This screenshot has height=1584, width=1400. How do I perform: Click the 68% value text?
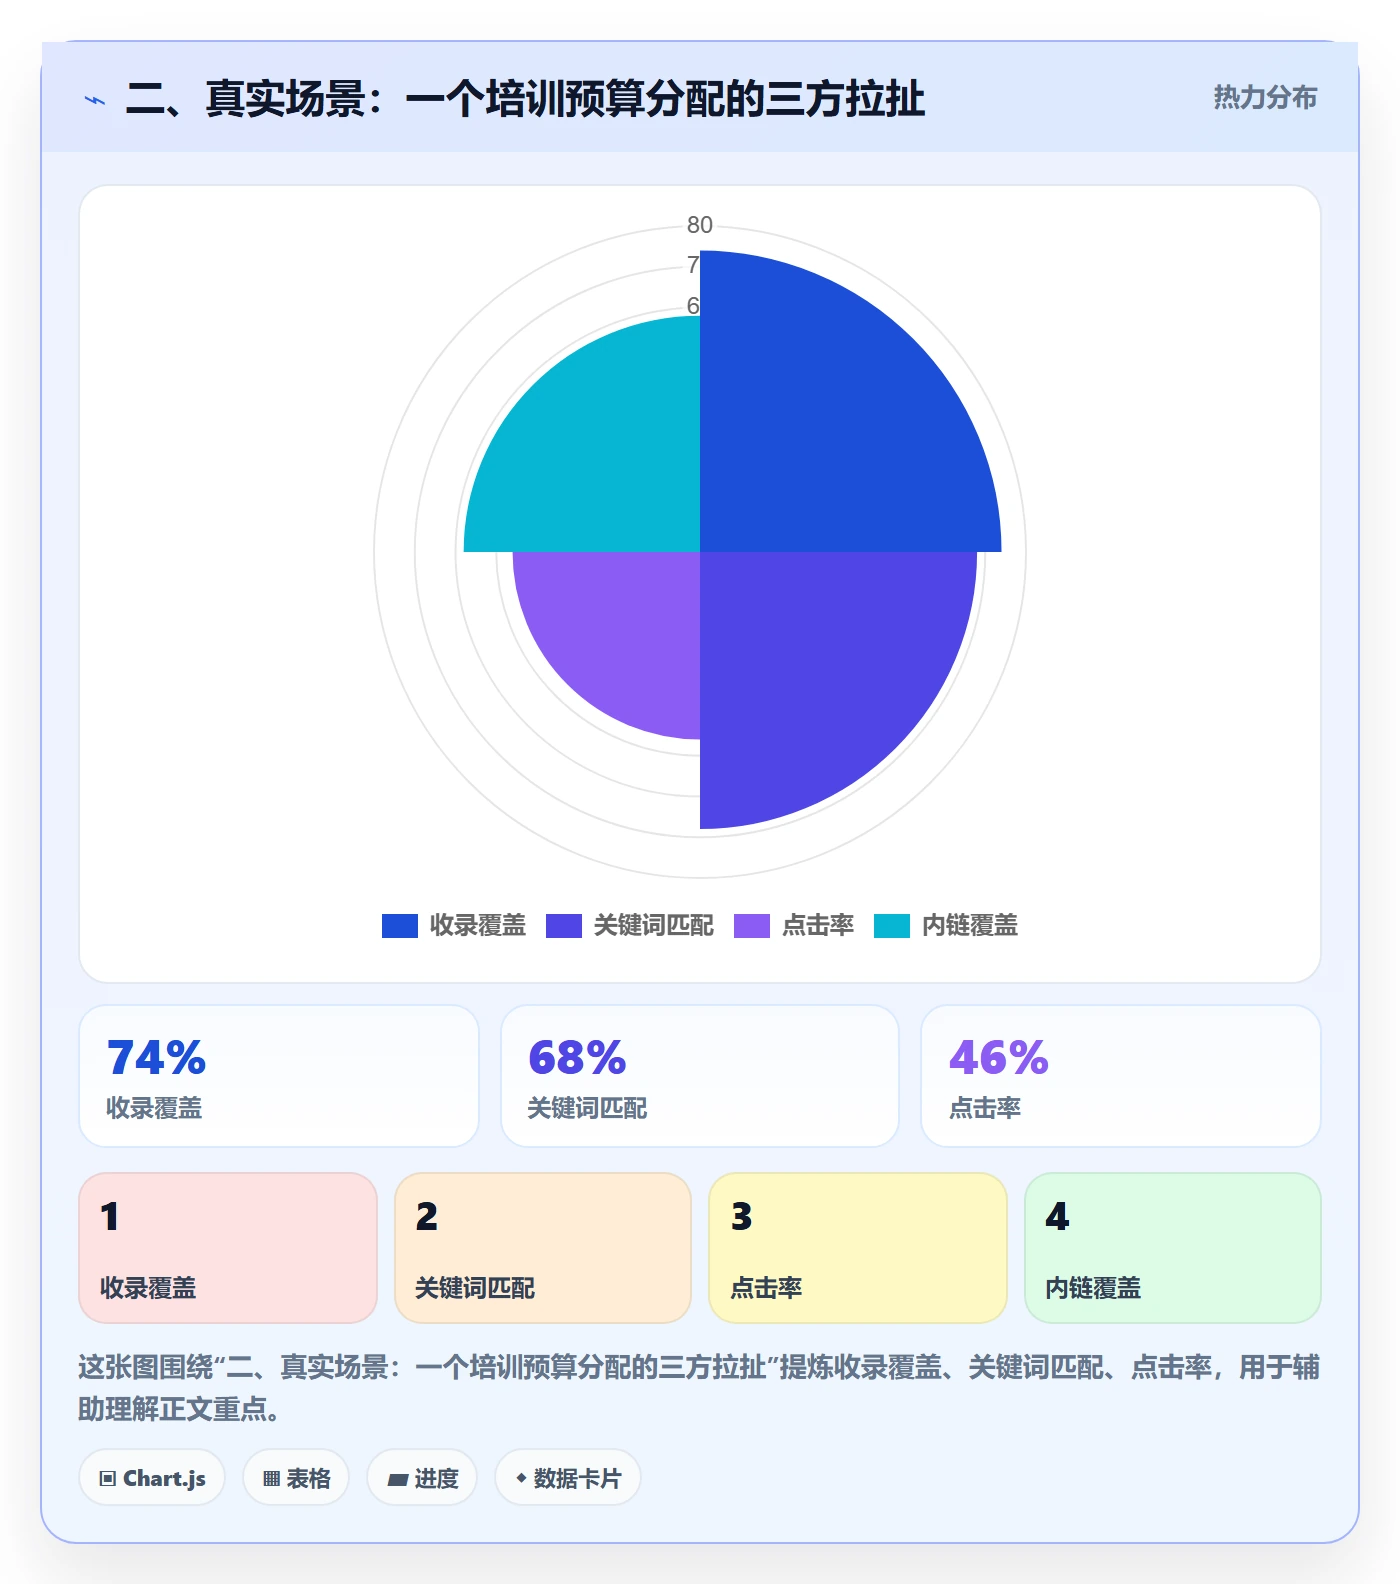578,1057
